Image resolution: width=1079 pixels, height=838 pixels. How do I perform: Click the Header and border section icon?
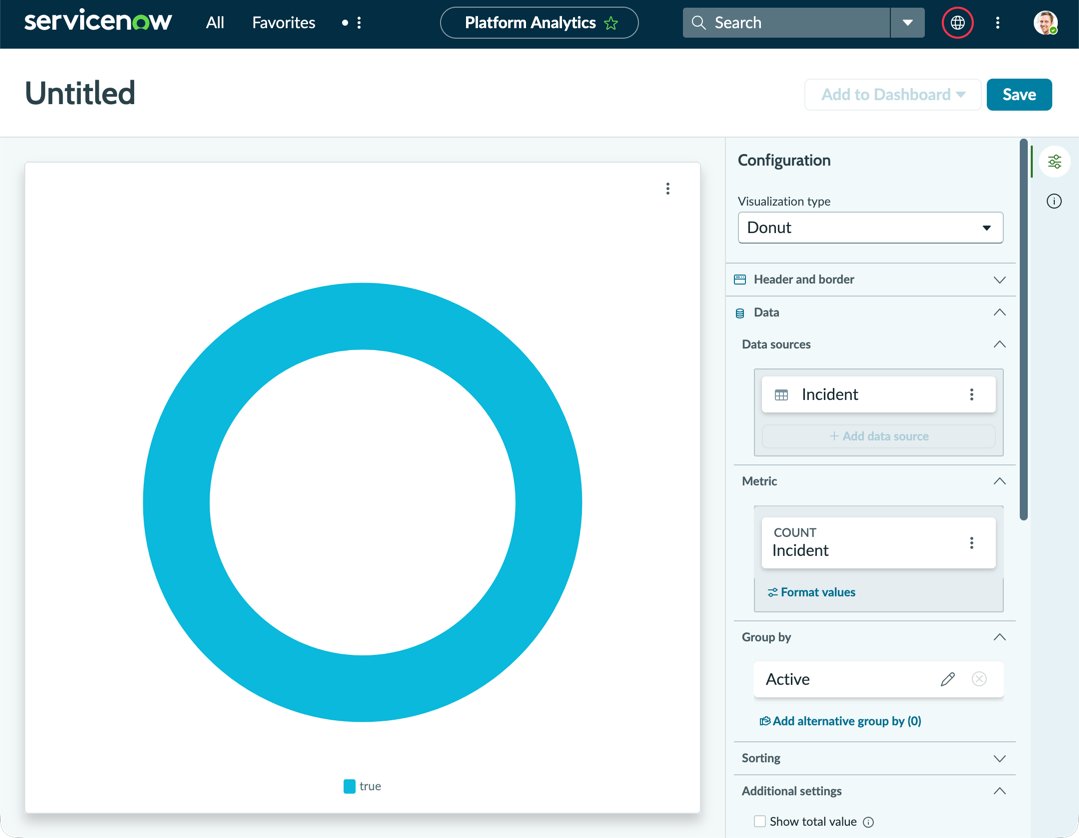740,279
